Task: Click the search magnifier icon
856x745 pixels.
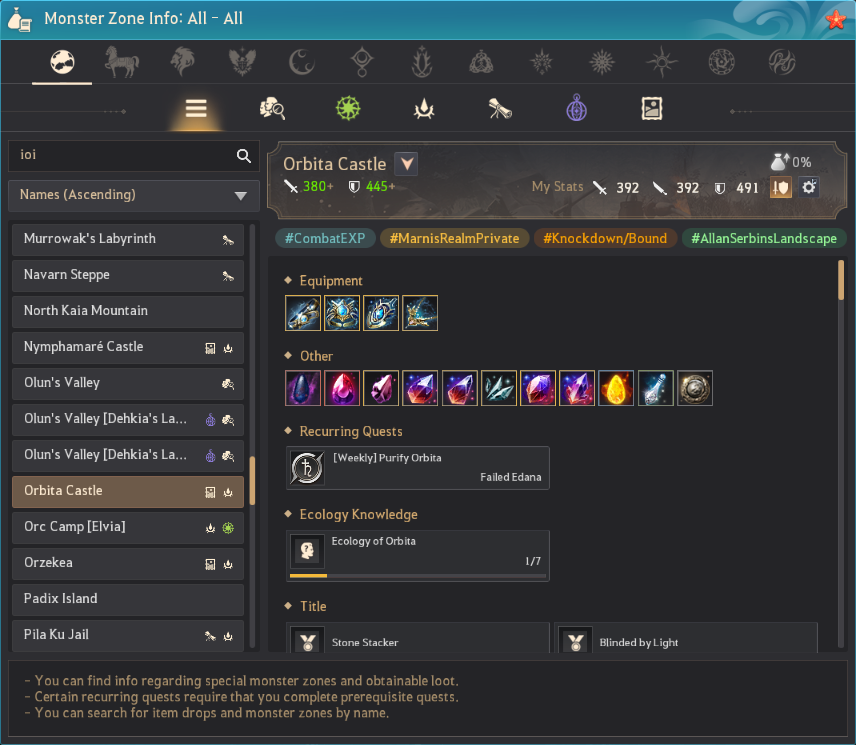Action: tap(243, 156)
